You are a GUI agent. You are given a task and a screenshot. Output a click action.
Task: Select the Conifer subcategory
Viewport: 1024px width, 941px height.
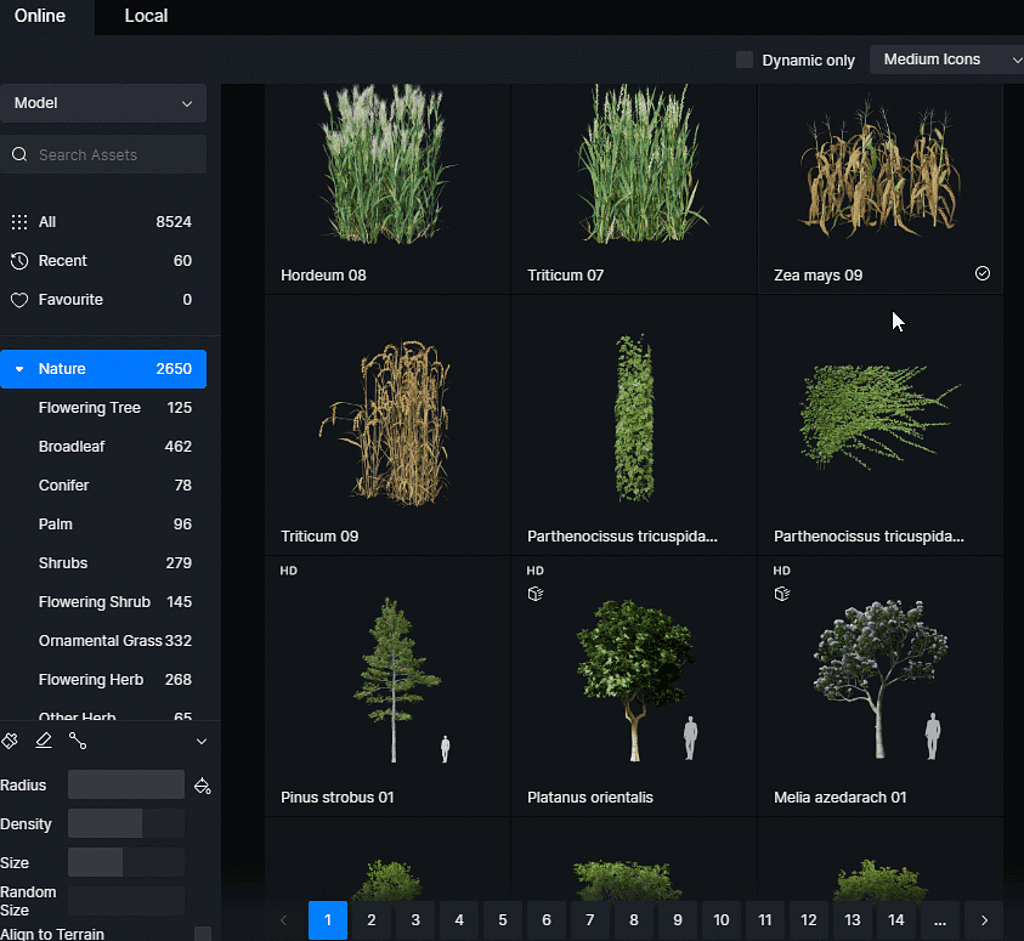pos(103,485)
